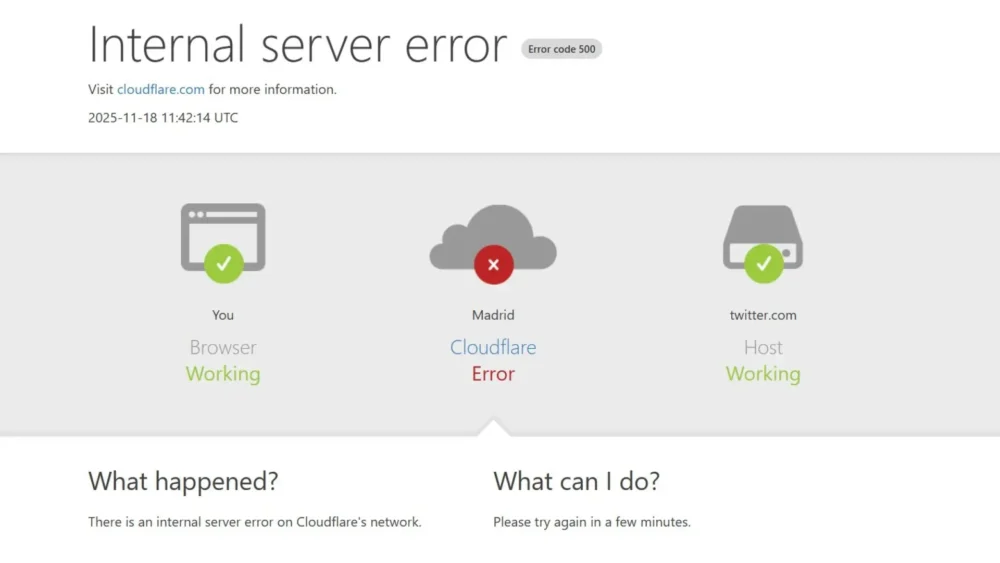Select the What can I do? heading
This screenshot has width=1000, height=563.
pyautogui.click(x=576, y=481)
